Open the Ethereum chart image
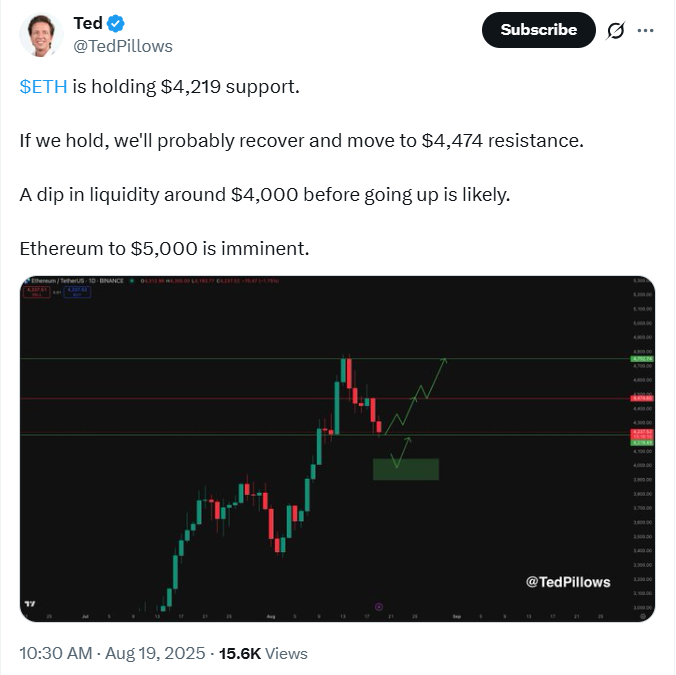The height and width of the screenshot is (675, 676). [x=337, y=448]
